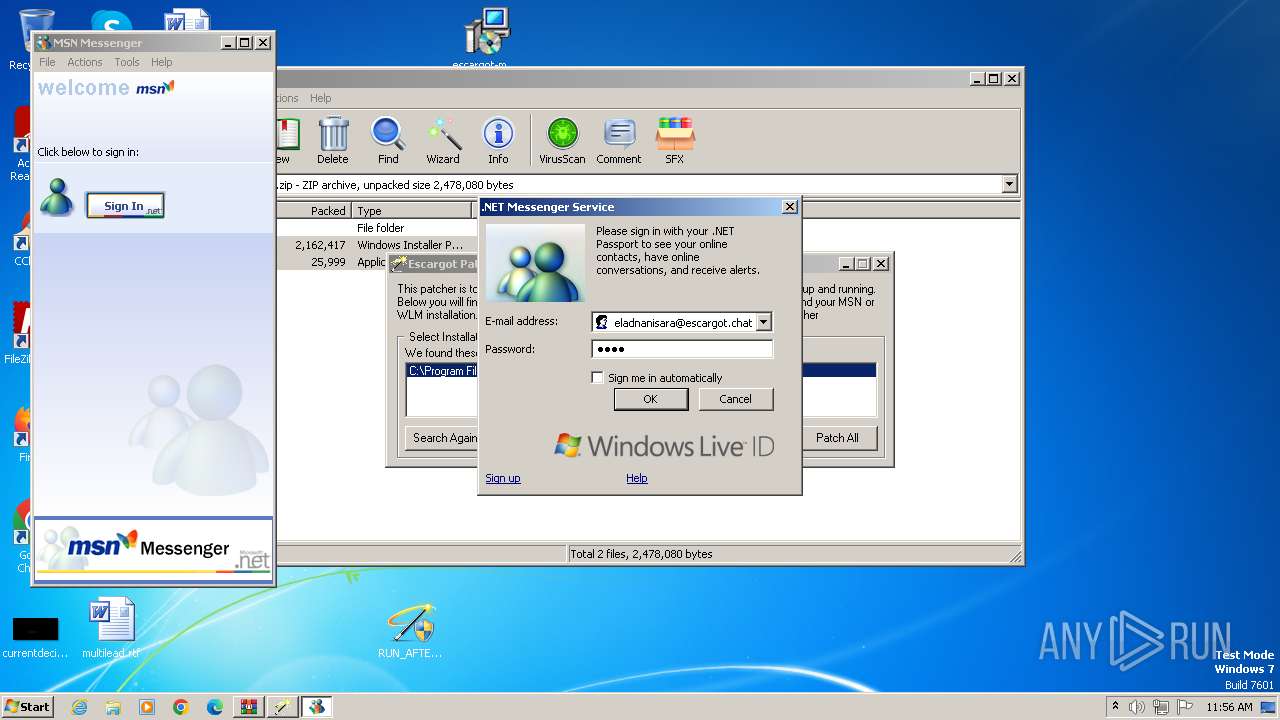The width and height of the screenshot is (1280, 720).
Task: Click the Sign up link
Action: (x=503, y=478)
